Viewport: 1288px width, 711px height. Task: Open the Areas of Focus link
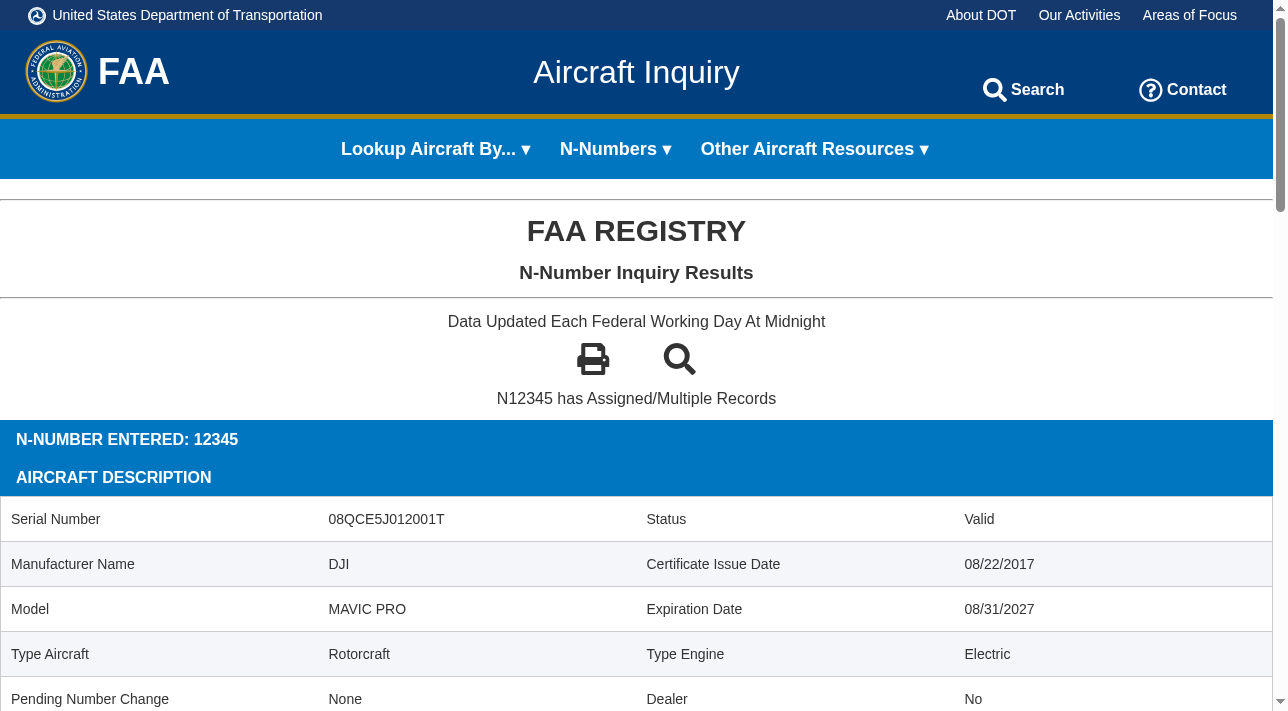click(x=1190, y=15)
